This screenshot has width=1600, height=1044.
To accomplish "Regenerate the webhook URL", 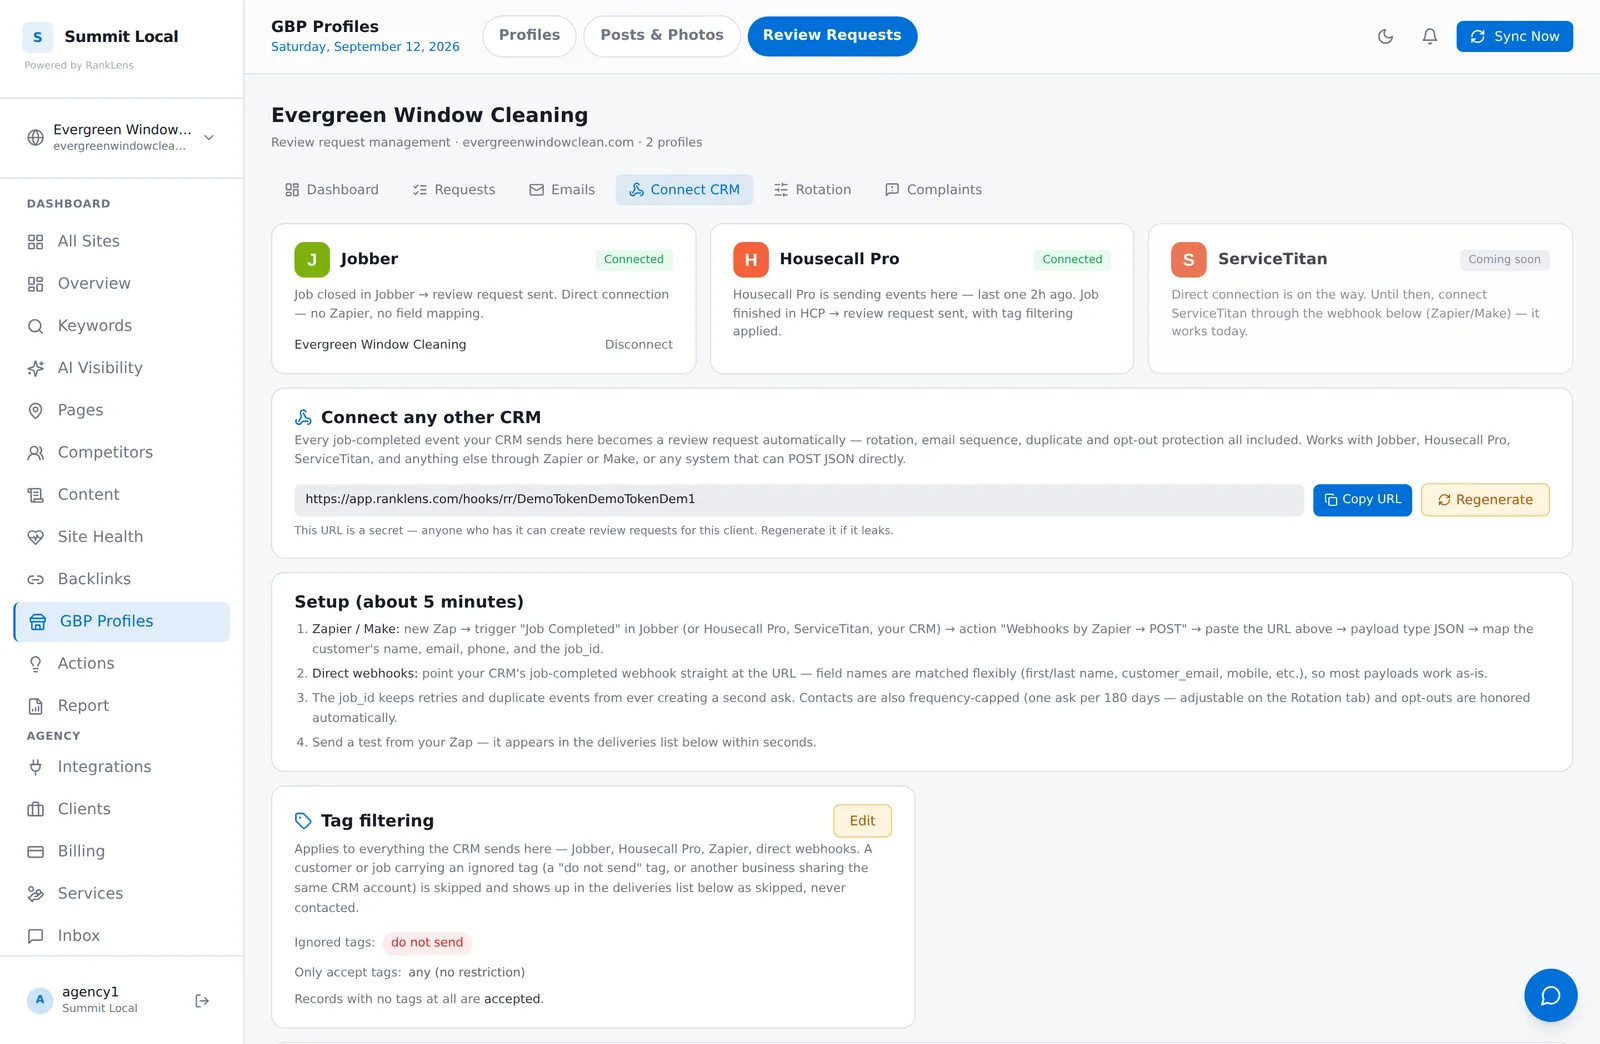I will [x=1485, y=500].
